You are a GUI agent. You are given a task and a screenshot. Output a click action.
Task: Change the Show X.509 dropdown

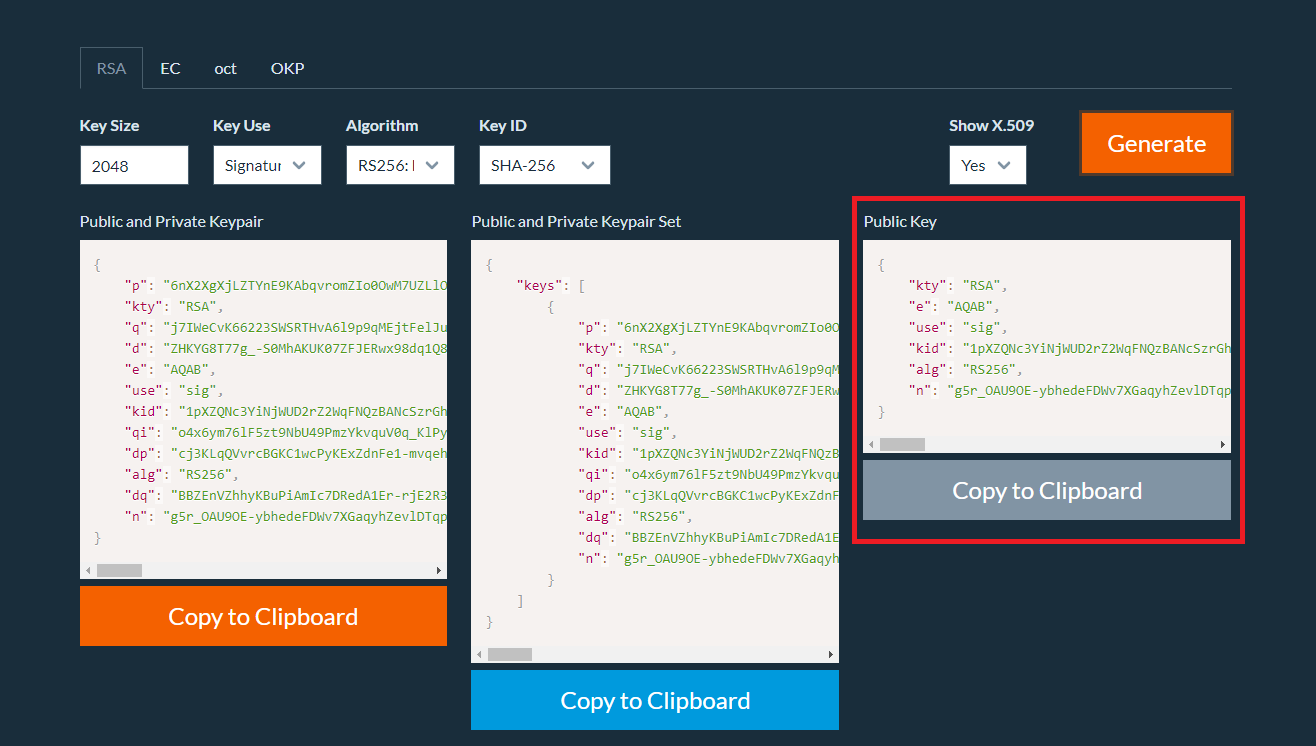click(x=987, y=165)
